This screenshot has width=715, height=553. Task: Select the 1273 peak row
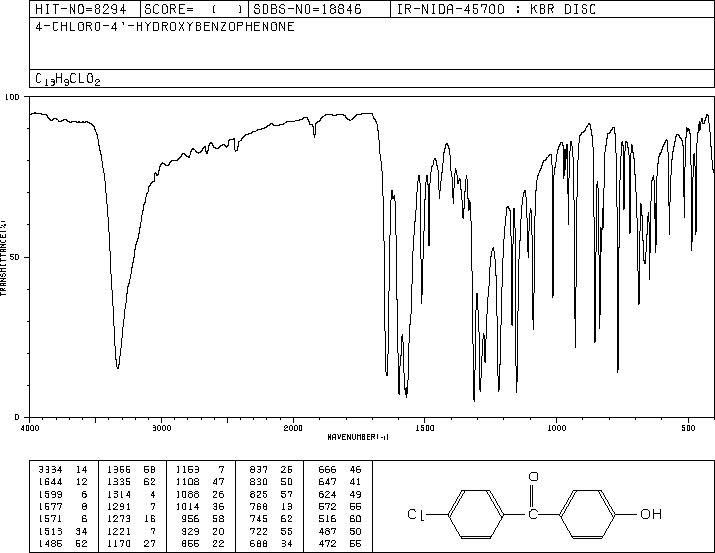[x=131, y=519]
